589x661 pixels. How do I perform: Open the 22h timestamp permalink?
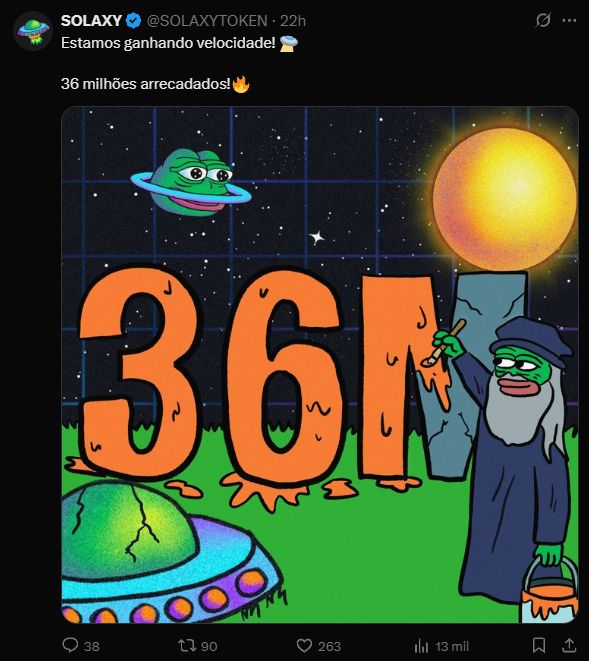(293, 21)
